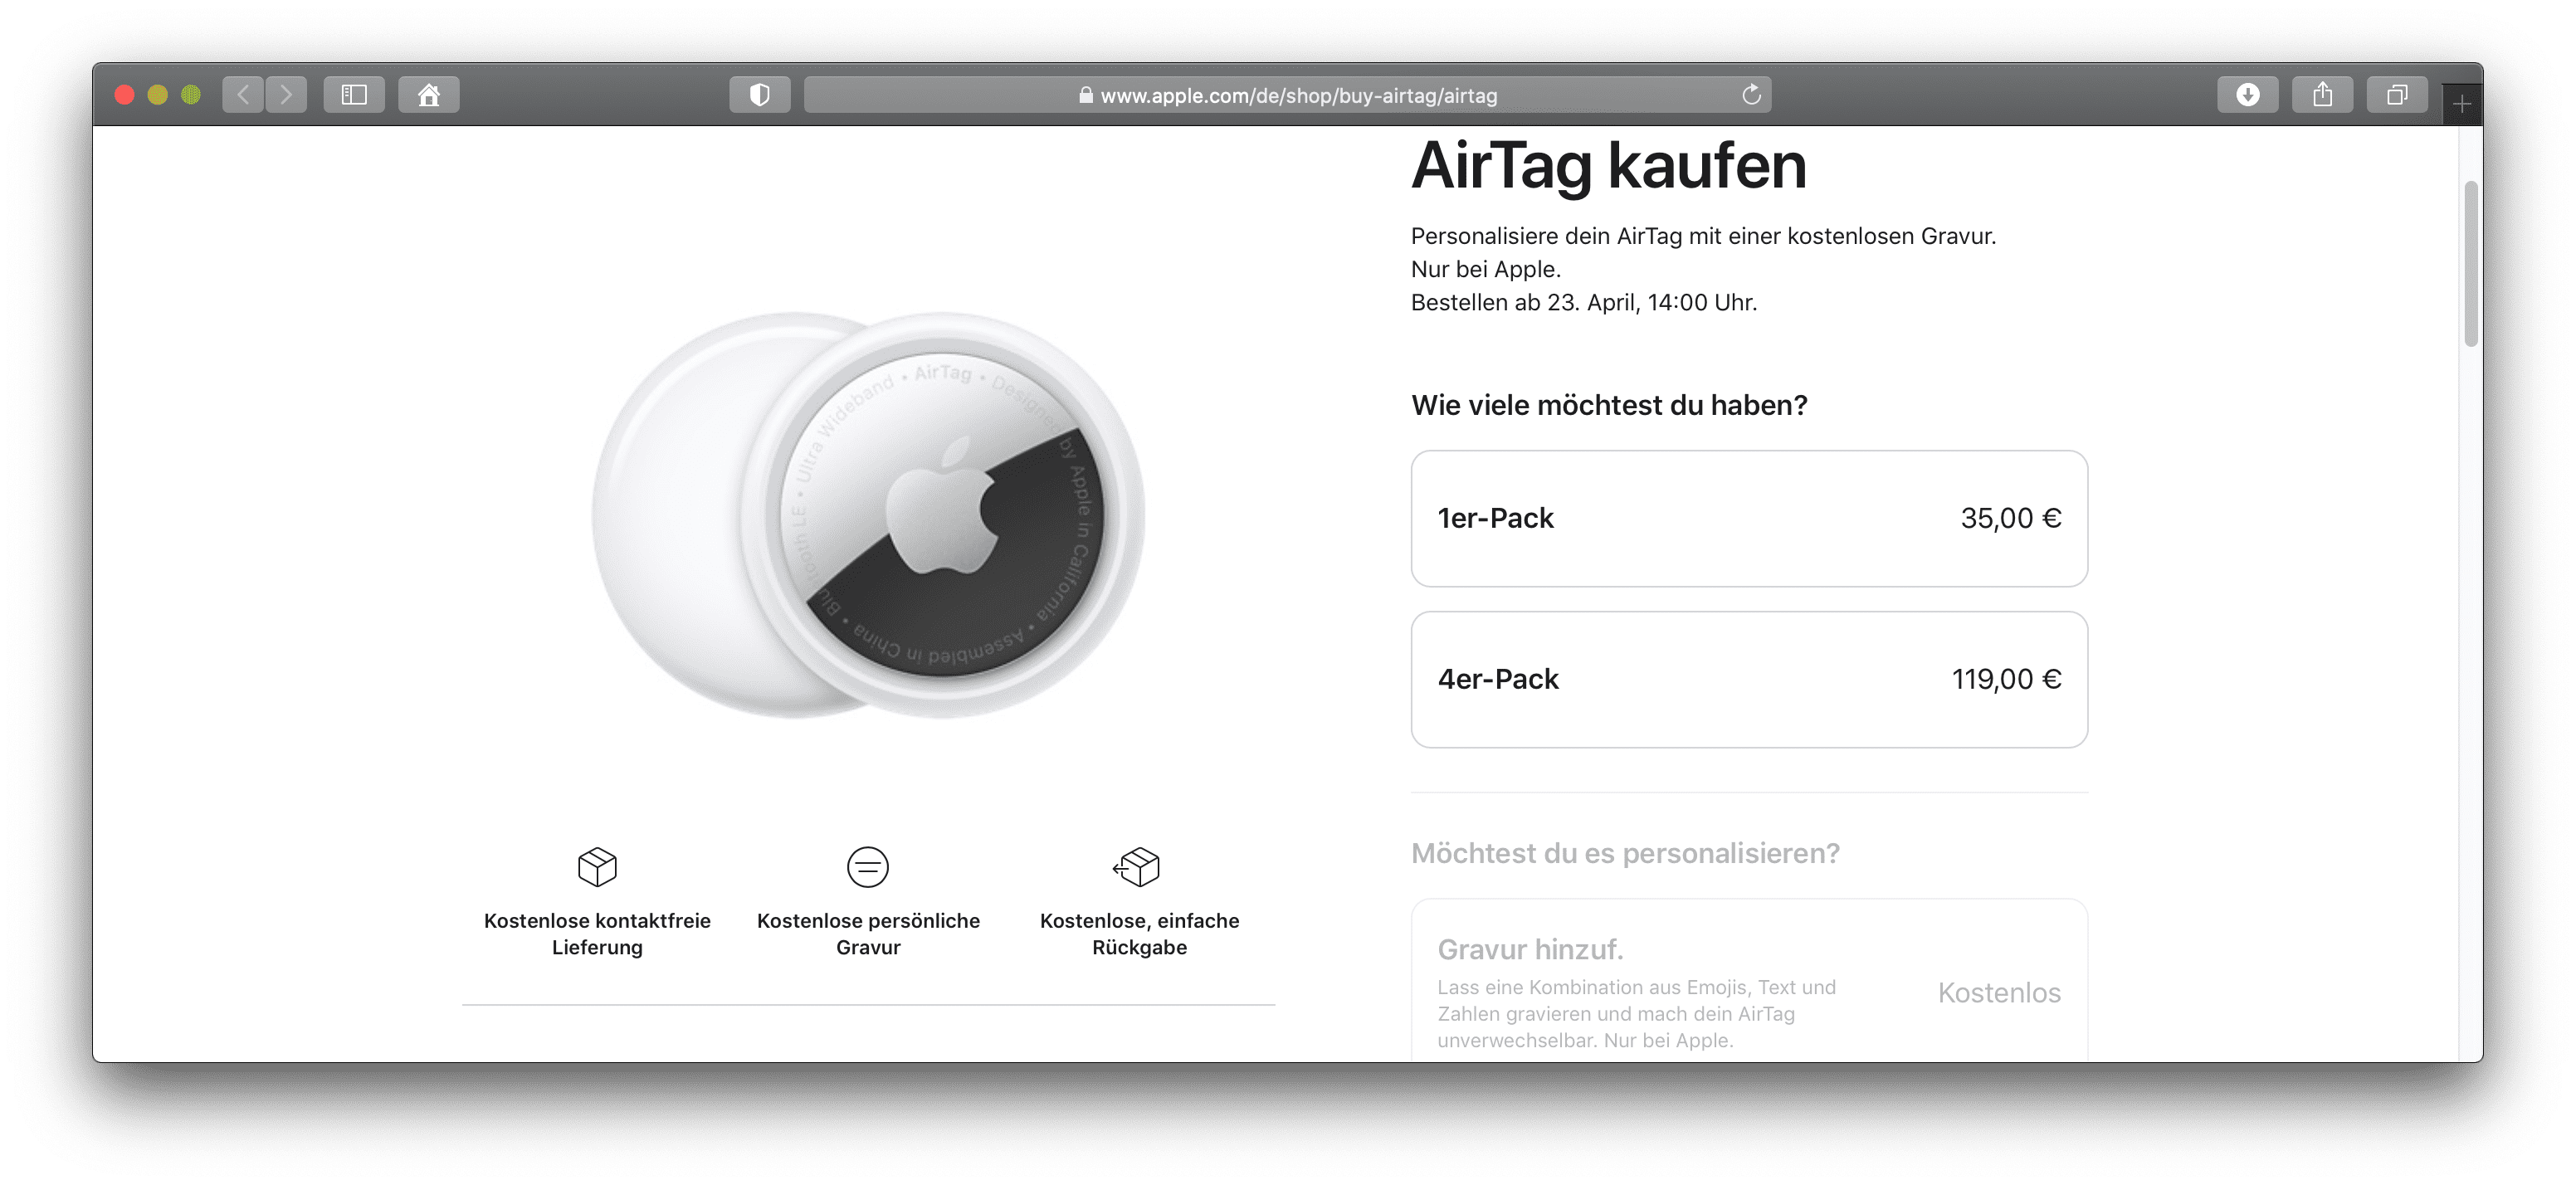
Task: Click 'Bestellen ab 23. April, 14:00 Uhr.' text
Action: coord(1584,302)
